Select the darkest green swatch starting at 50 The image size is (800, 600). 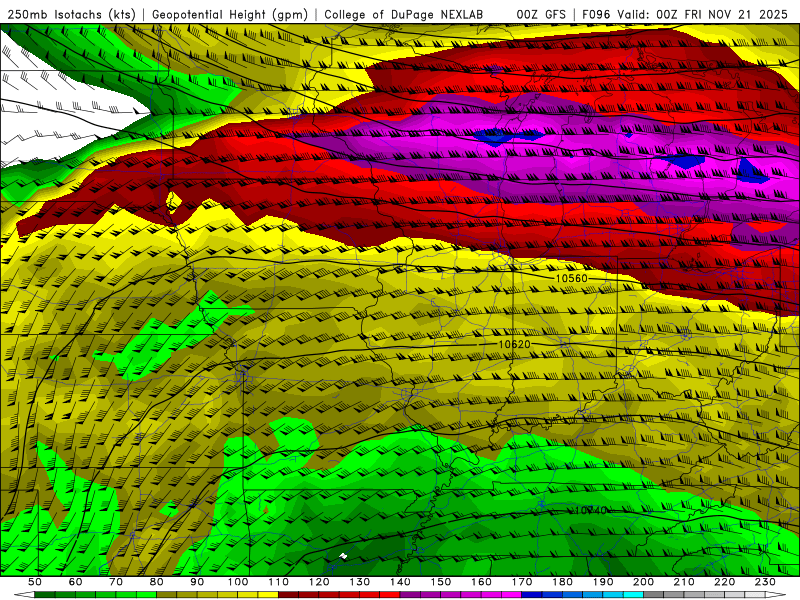point(45,594)
